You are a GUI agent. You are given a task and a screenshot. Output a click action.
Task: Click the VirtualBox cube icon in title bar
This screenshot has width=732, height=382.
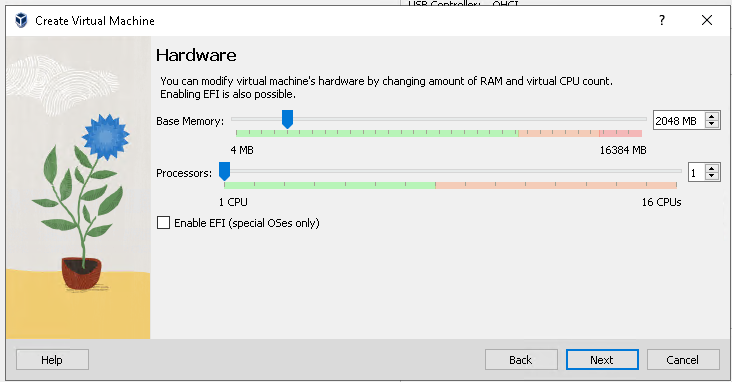21,21
